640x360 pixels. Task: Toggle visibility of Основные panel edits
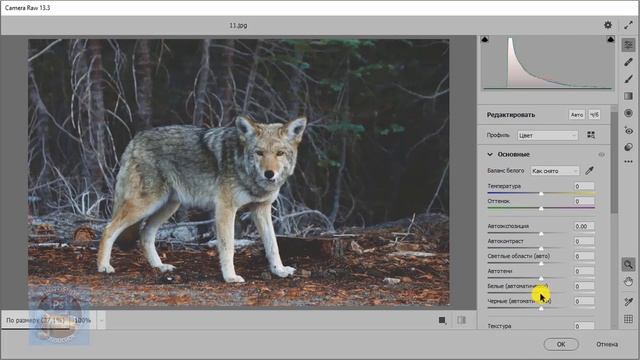(601, 155)
